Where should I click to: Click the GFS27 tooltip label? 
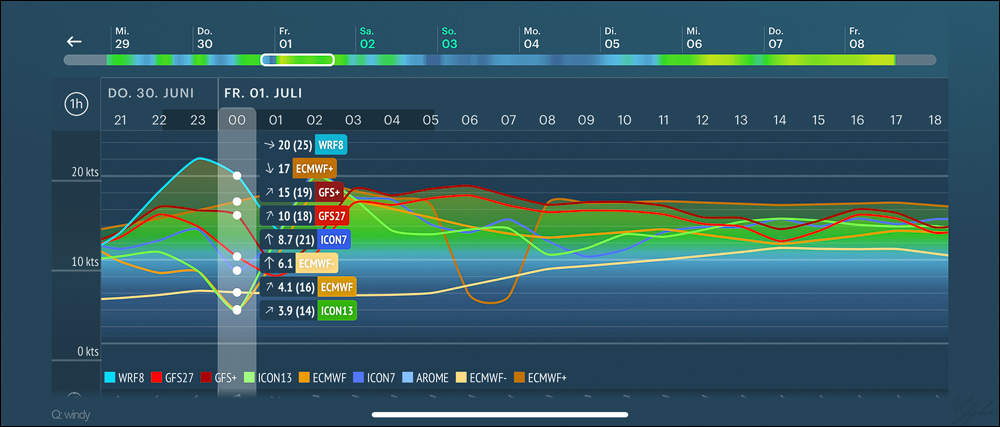click(332, 216)
